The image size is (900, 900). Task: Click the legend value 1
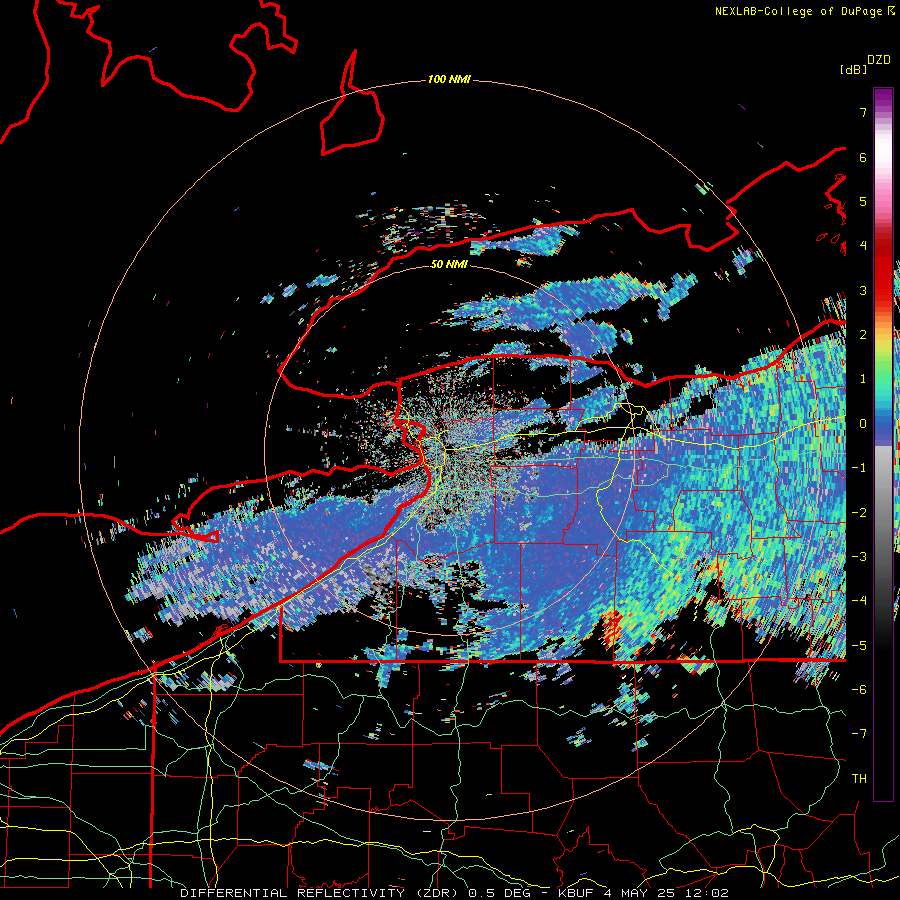point(863,379)
